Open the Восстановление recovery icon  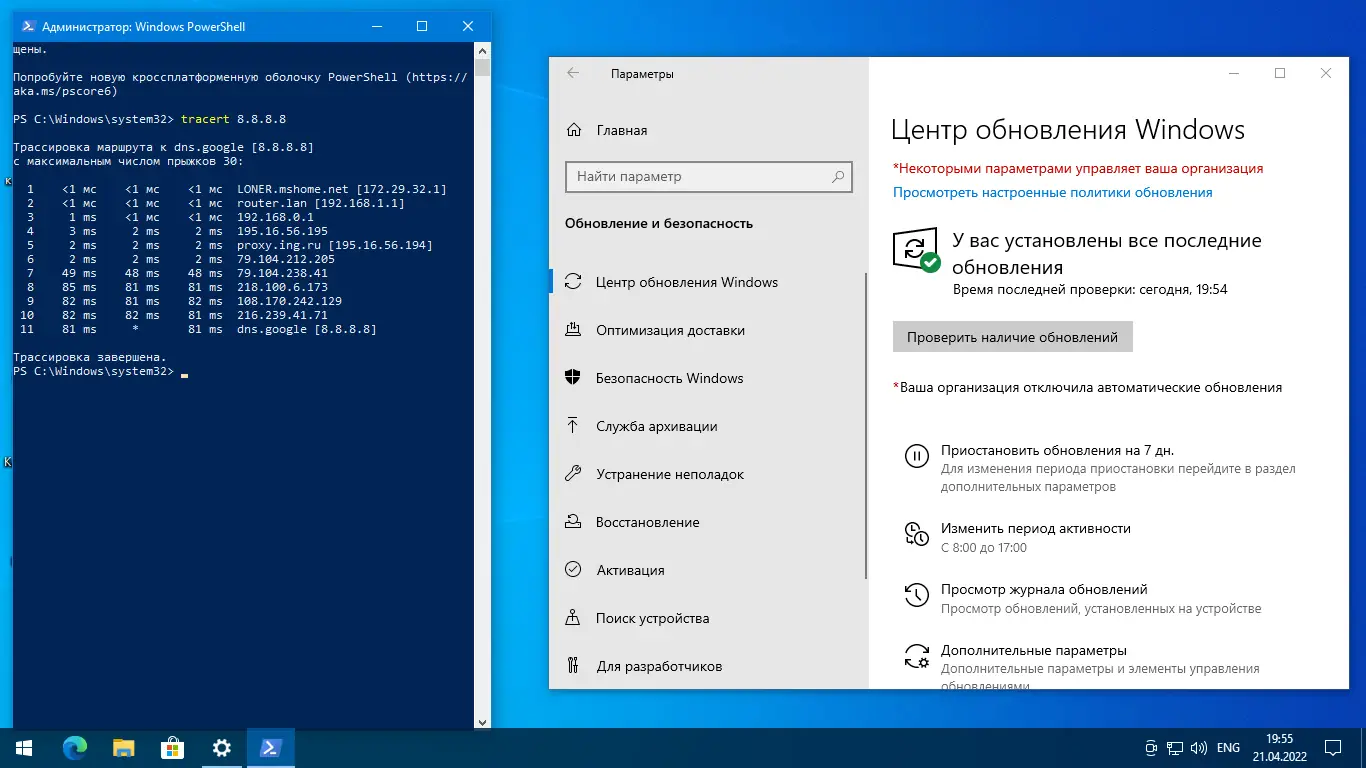coord(573,522)
